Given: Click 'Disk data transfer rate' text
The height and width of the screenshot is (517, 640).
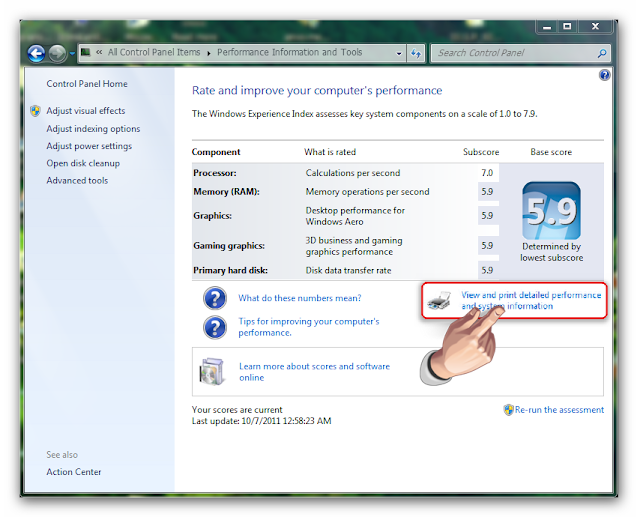Looking at the screenshot, I should (x=348, y=270).
